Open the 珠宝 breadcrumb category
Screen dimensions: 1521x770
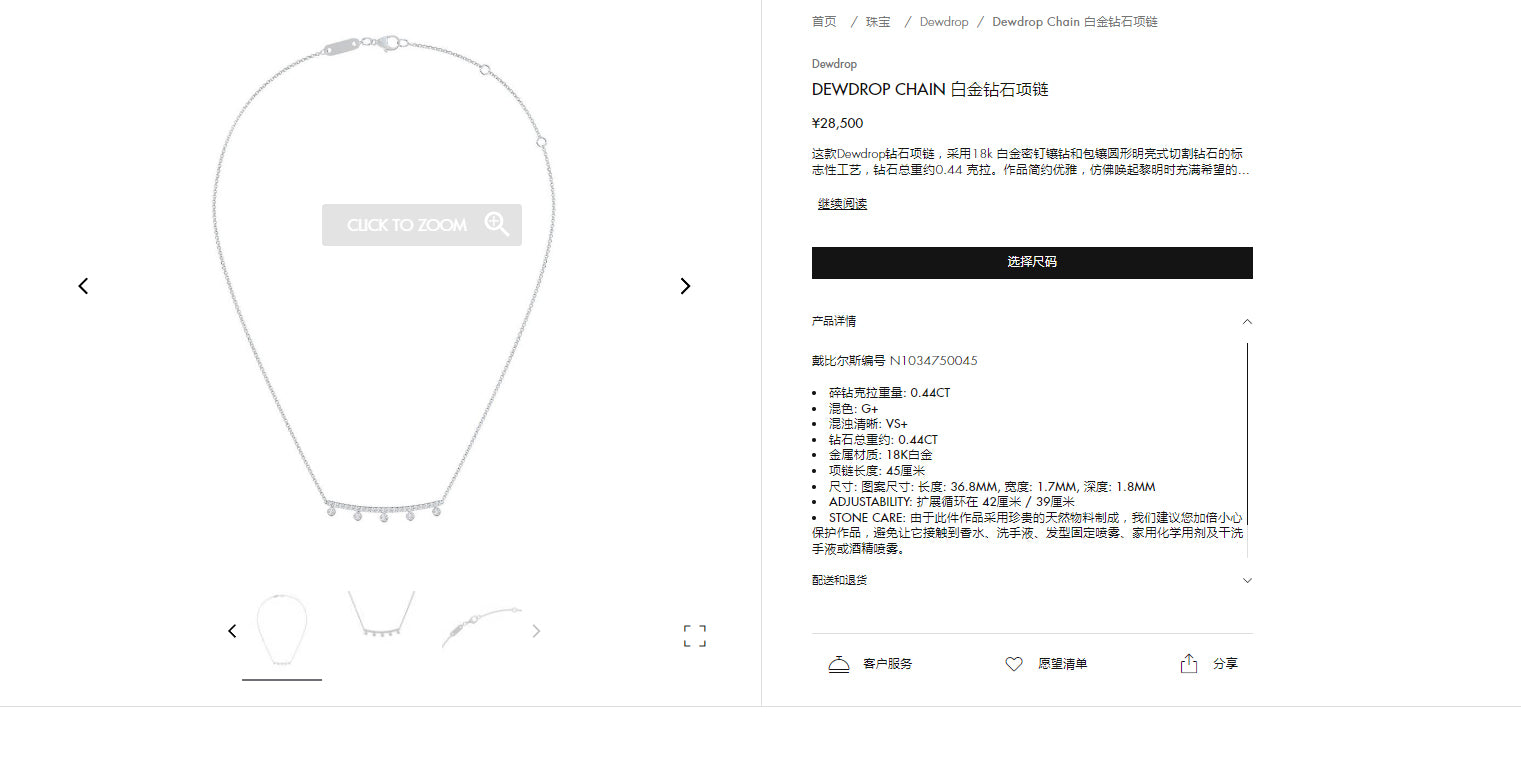pos(878,22)
